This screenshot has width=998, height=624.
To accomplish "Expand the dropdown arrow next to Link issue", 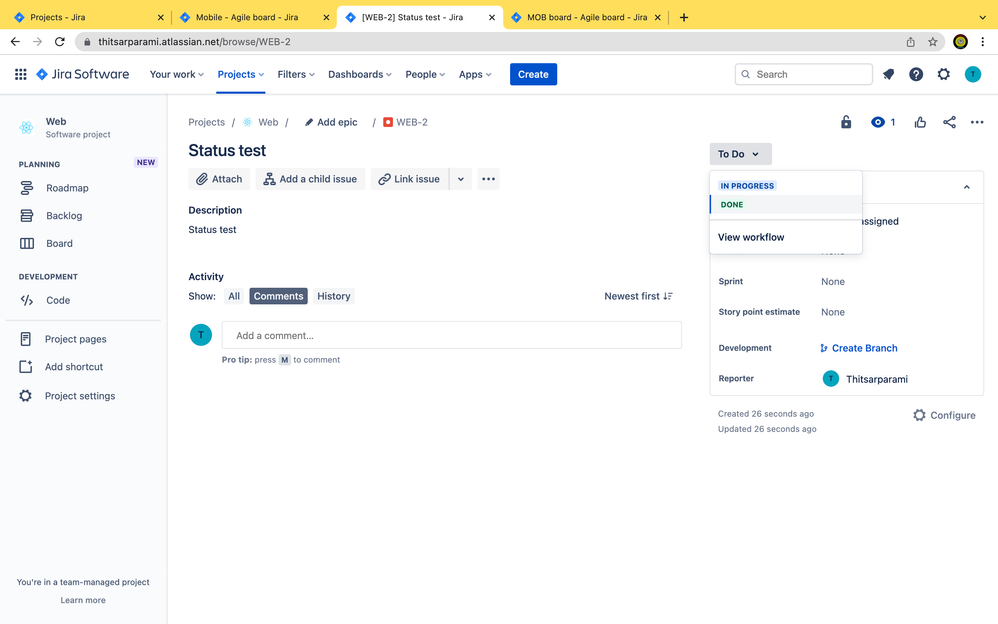I will (x=461, y=179).
